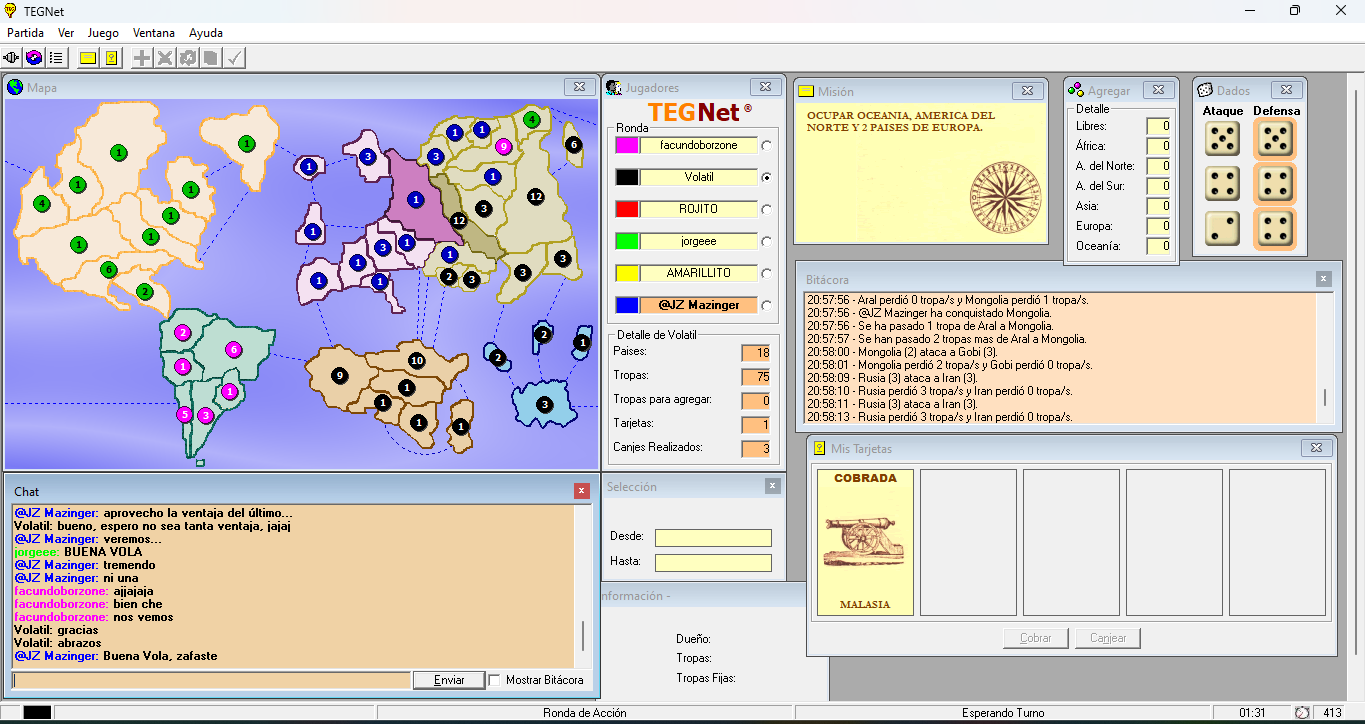
Task: Click the checkmark end-turn toolbar icon
Action: (x=235, y=58)
